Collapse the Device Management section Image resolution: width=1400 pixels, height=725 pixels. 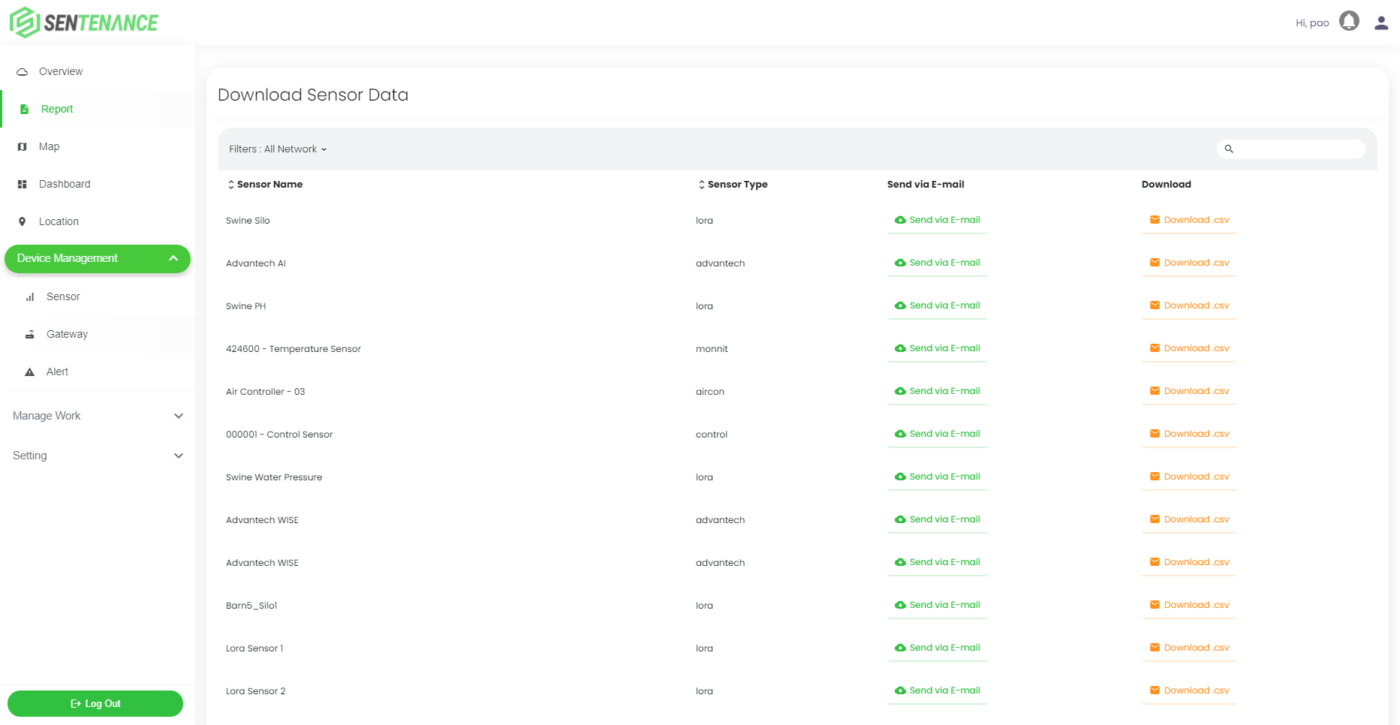pyautogui.click(x=97, y=259)
